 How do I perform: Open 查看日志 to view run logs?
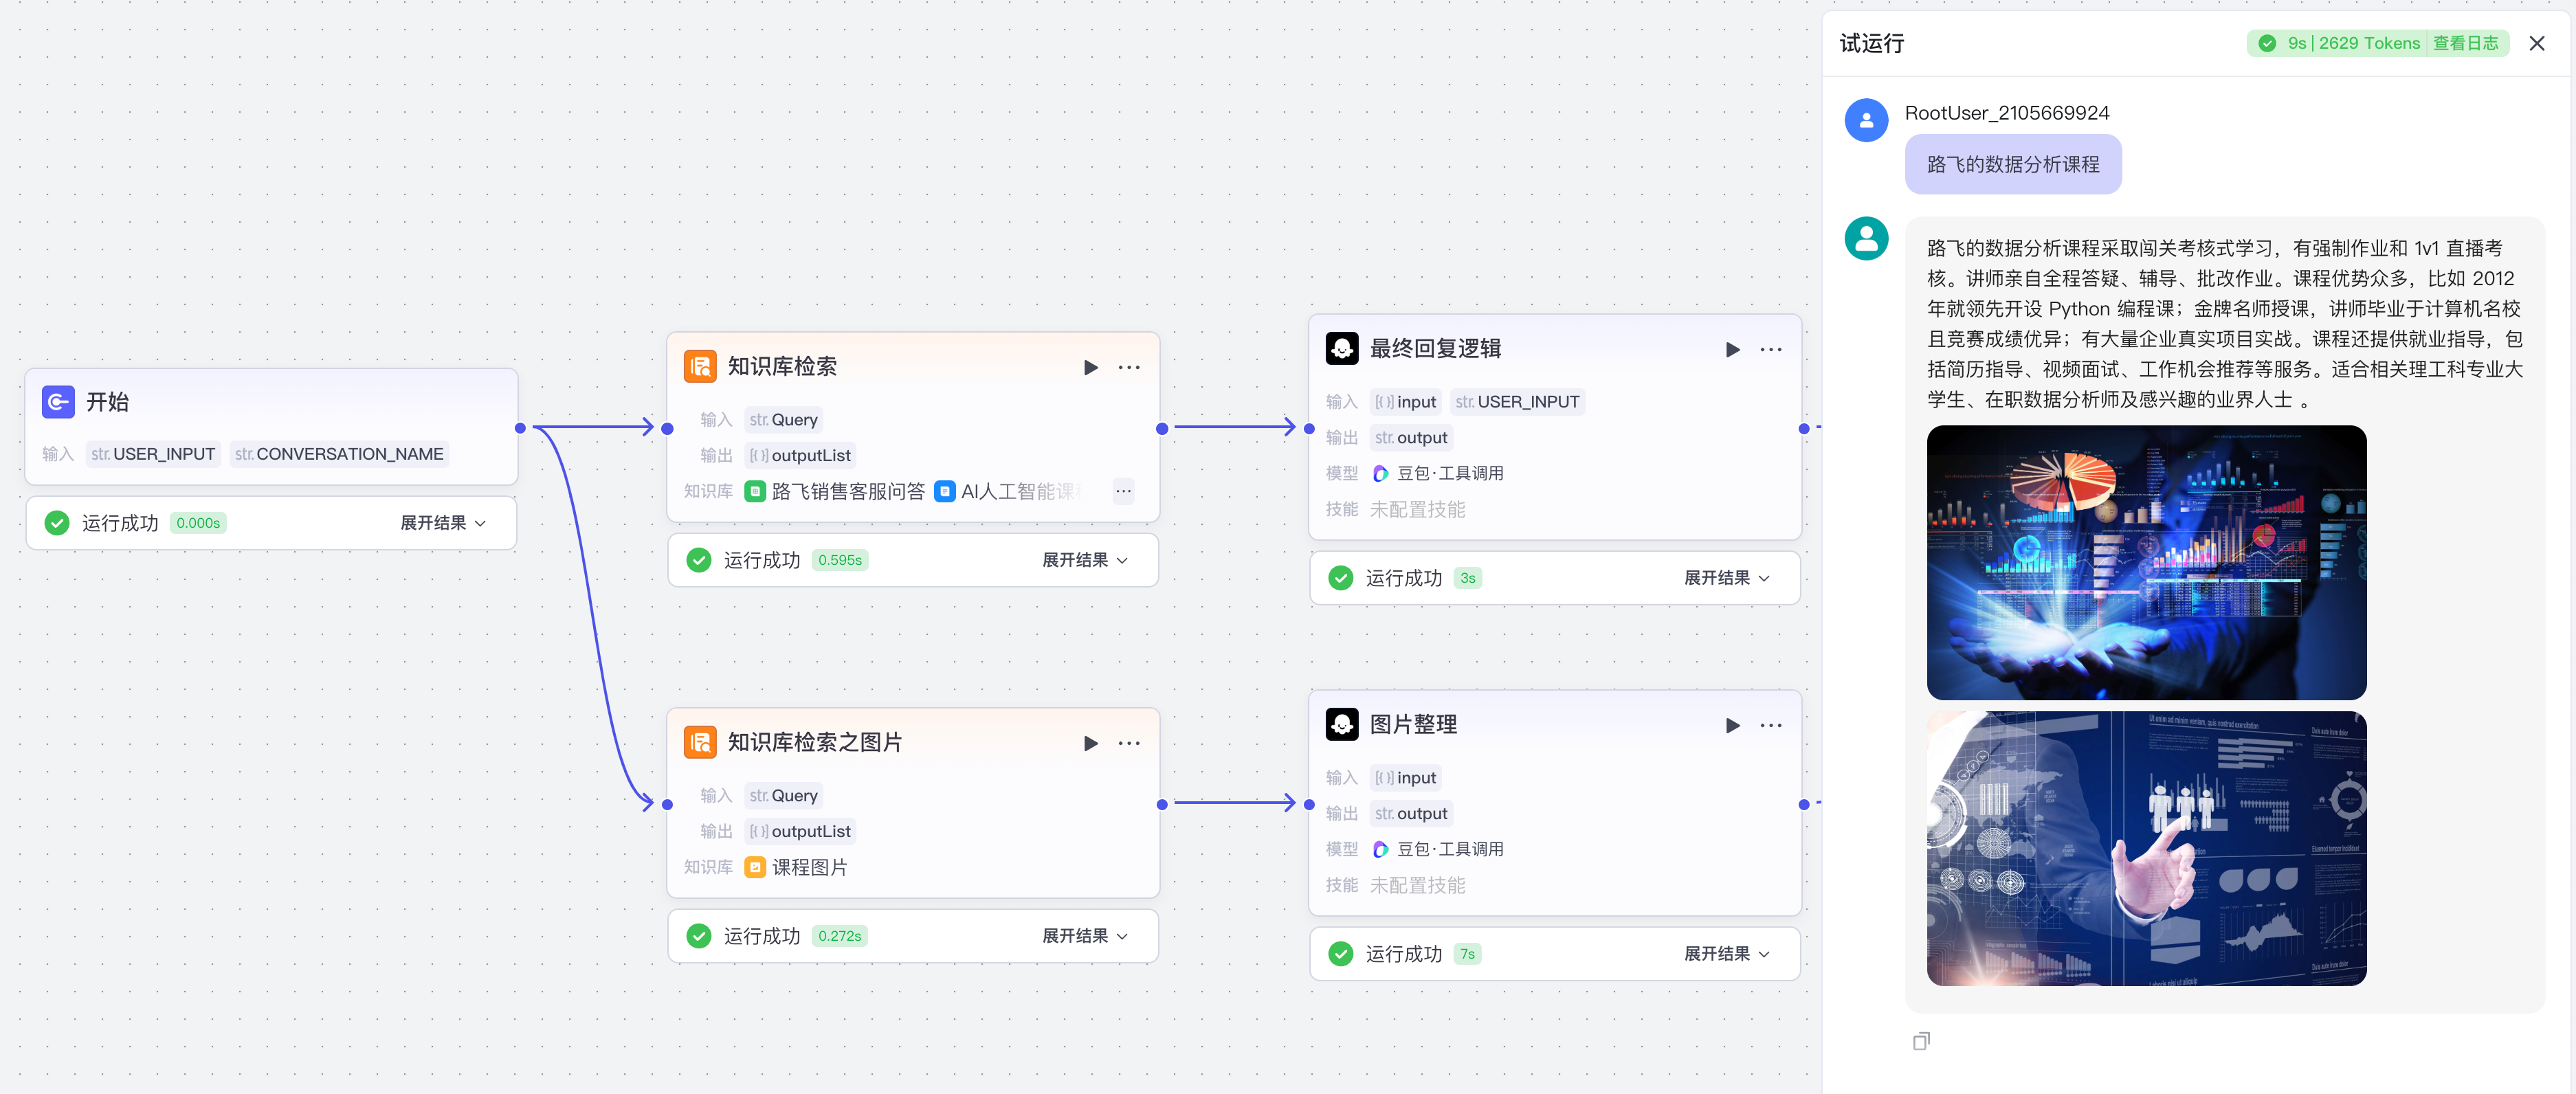pos(2467,43)
